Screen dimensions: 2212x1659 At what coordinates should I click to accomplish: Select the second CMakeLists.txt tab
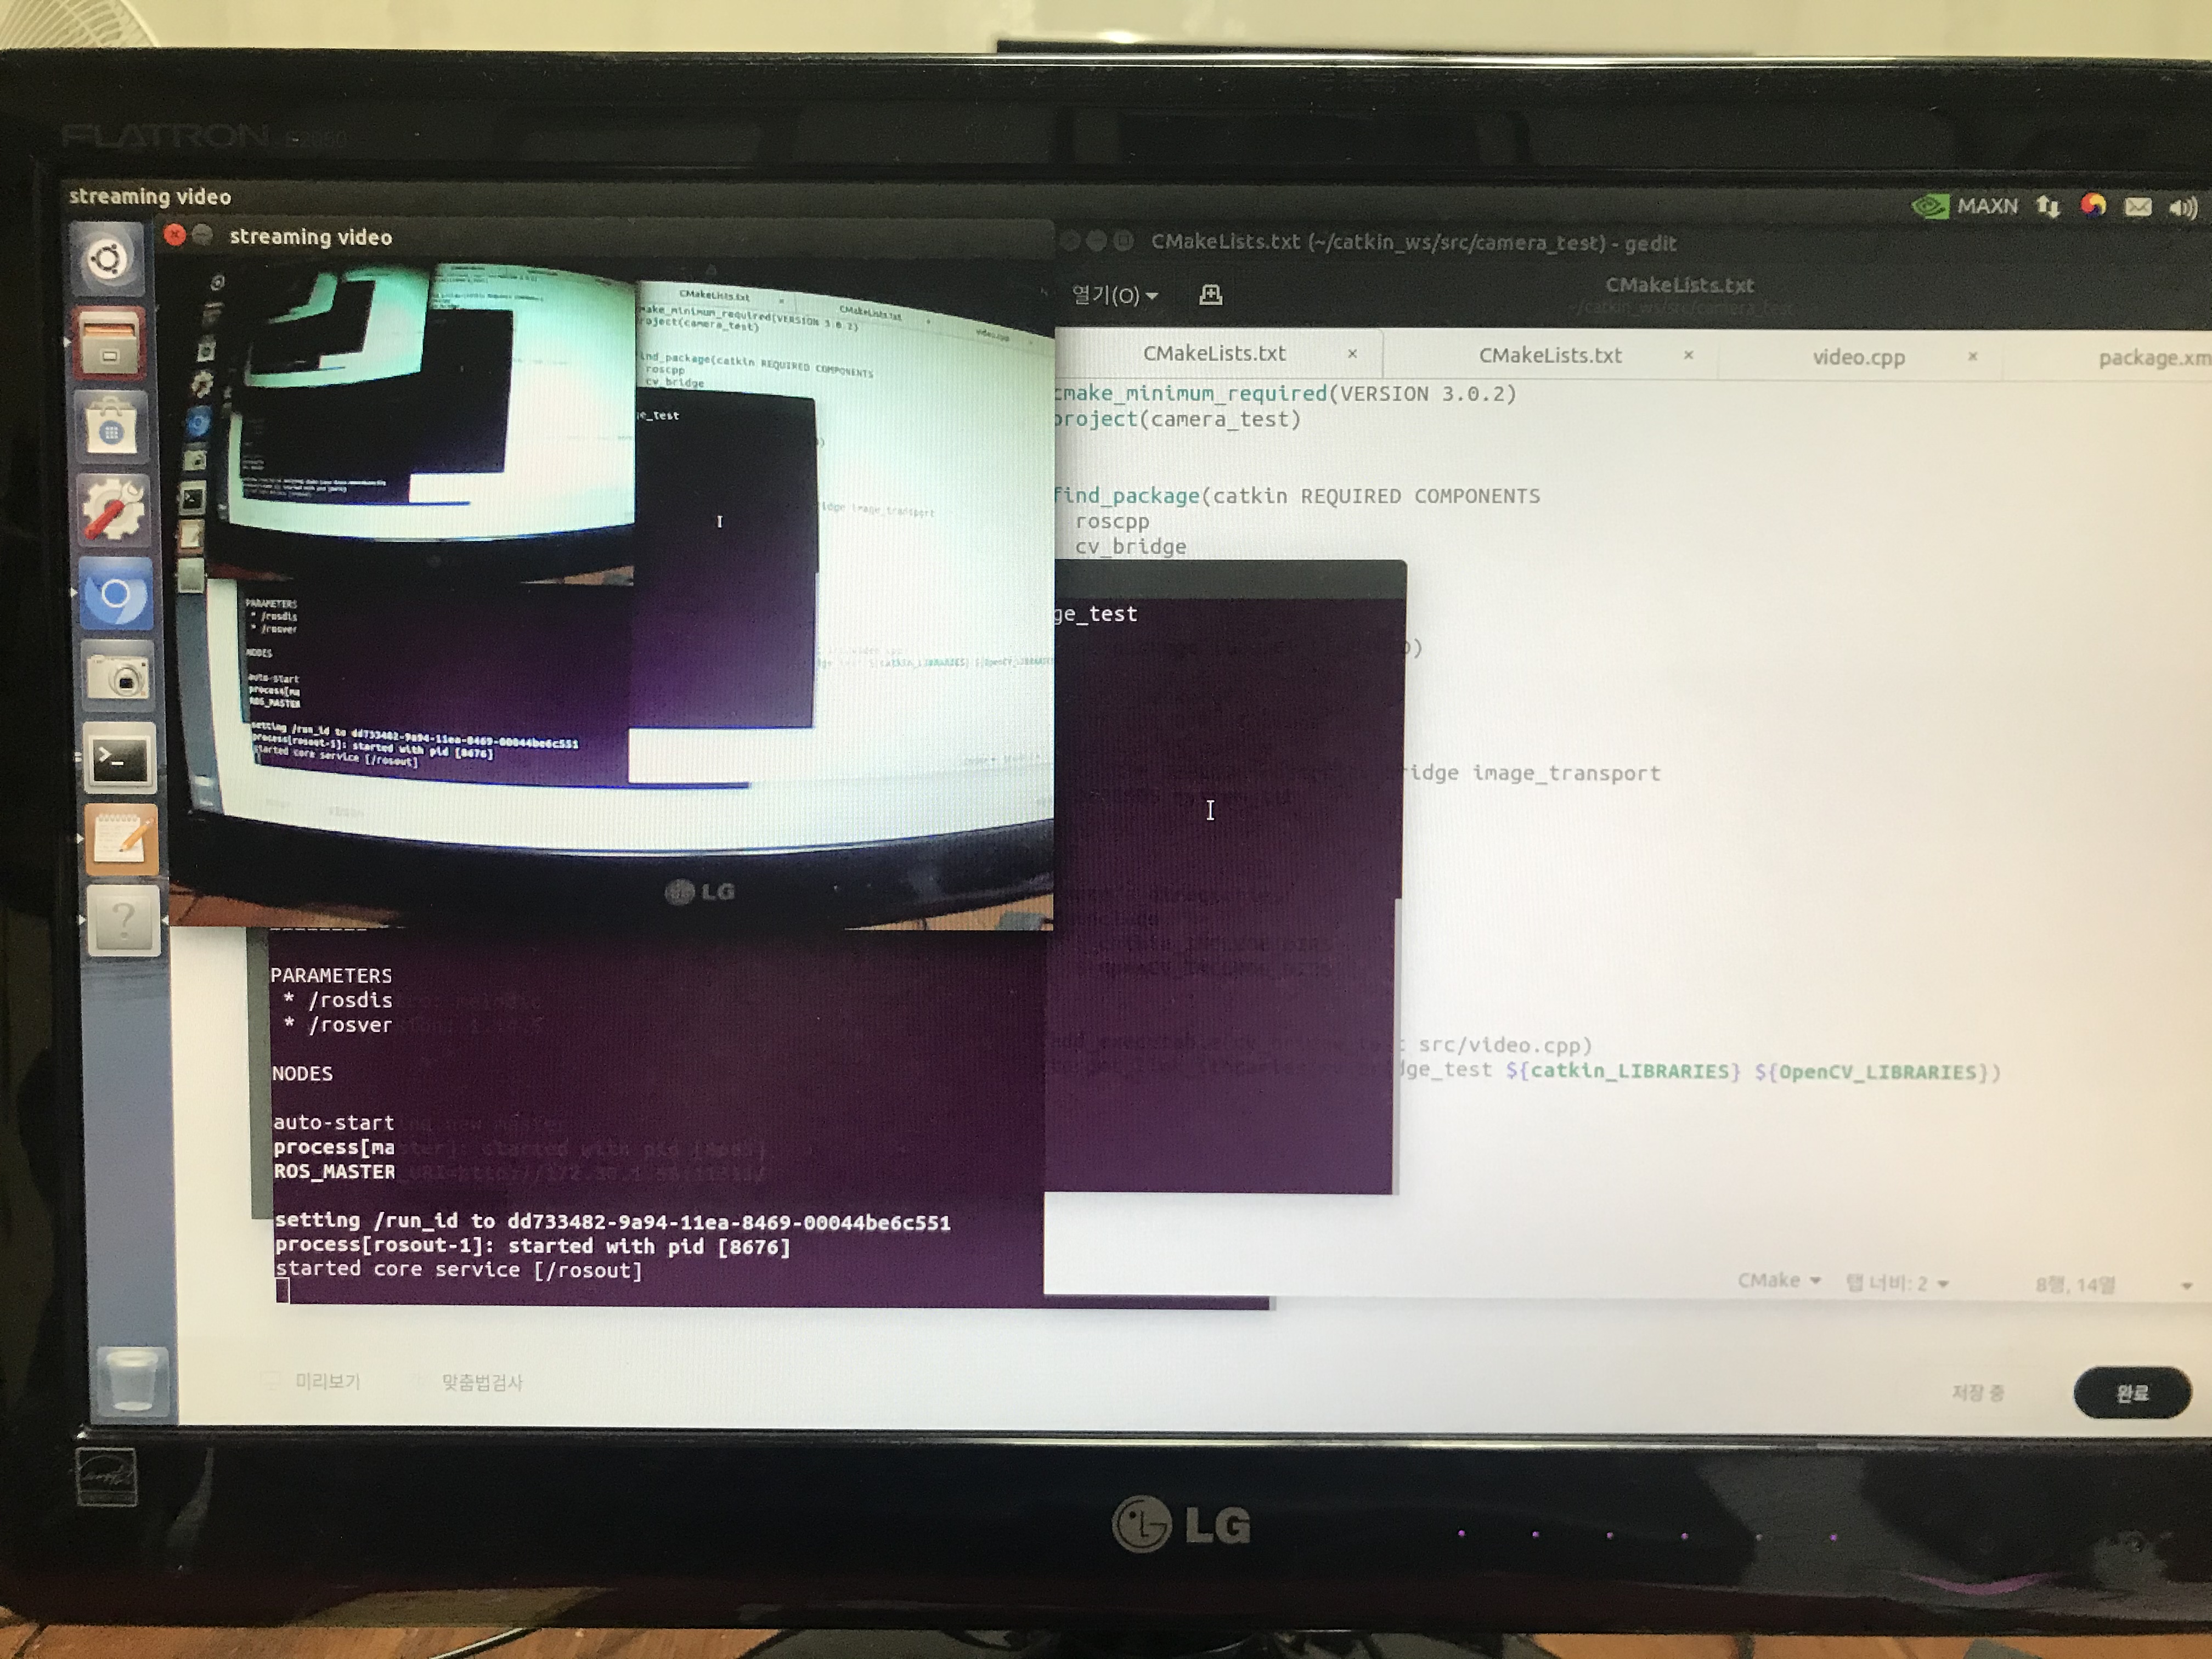point(1549,355)
